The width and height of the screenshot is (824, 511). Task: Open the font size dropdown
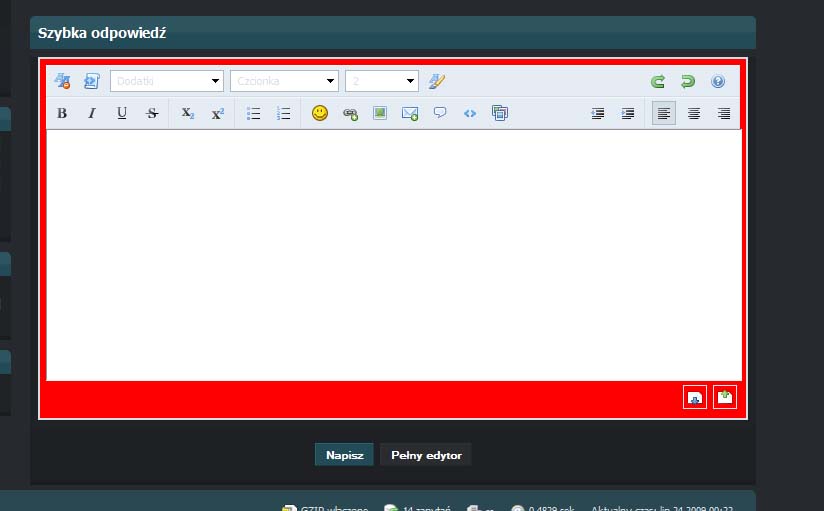[x=382, y=82]
